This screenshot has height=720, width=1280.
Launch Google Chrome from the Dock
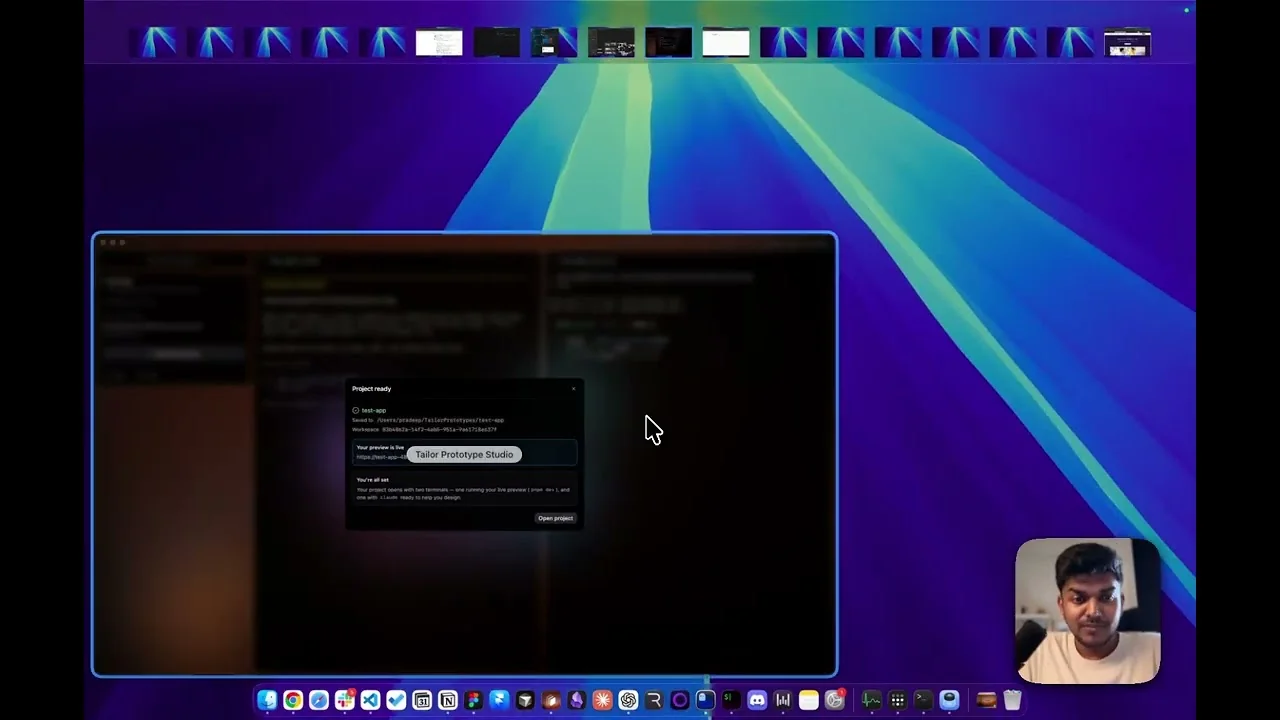293,701
